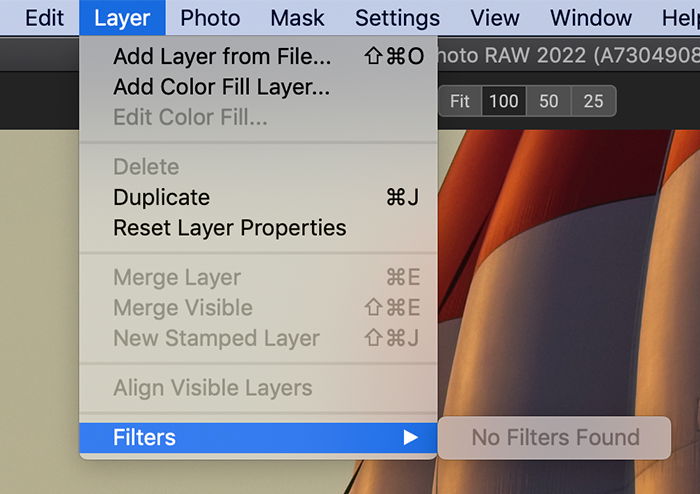This screenshot has height=494, width=700.
Task: Close the open Layer menu
Action: point(122,18)
